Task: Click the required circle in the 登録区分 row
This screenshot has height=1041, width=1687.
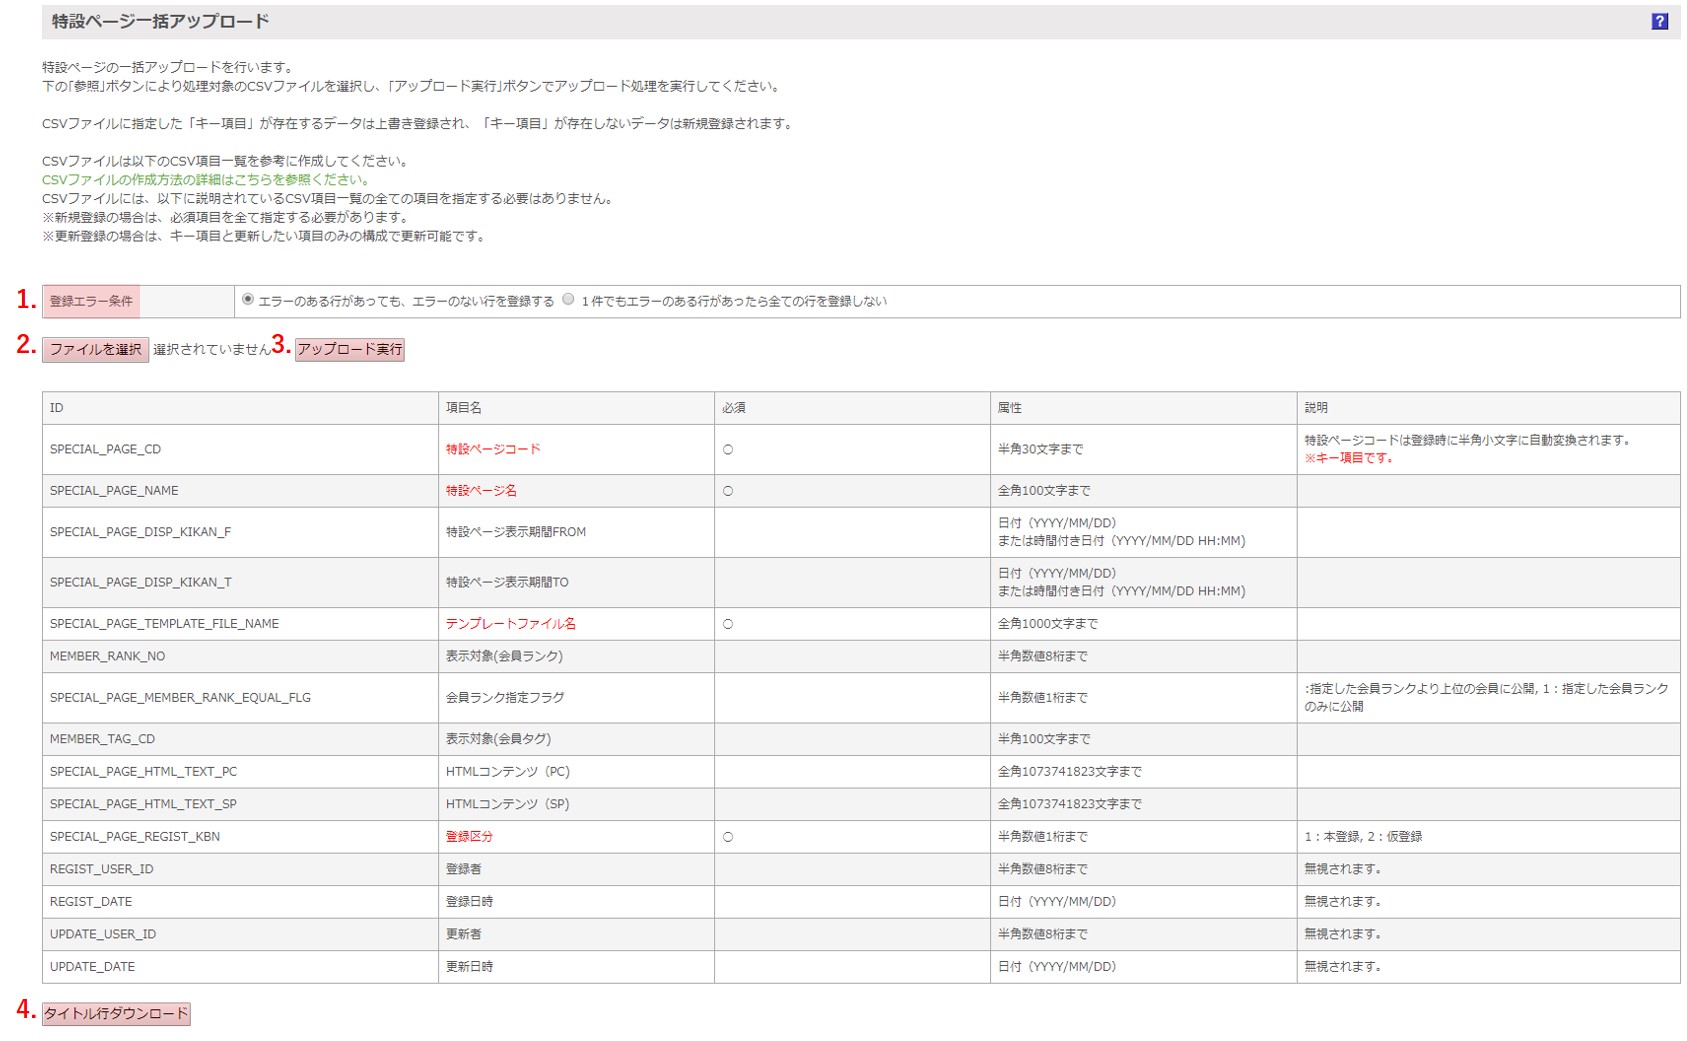Action: 728,837
